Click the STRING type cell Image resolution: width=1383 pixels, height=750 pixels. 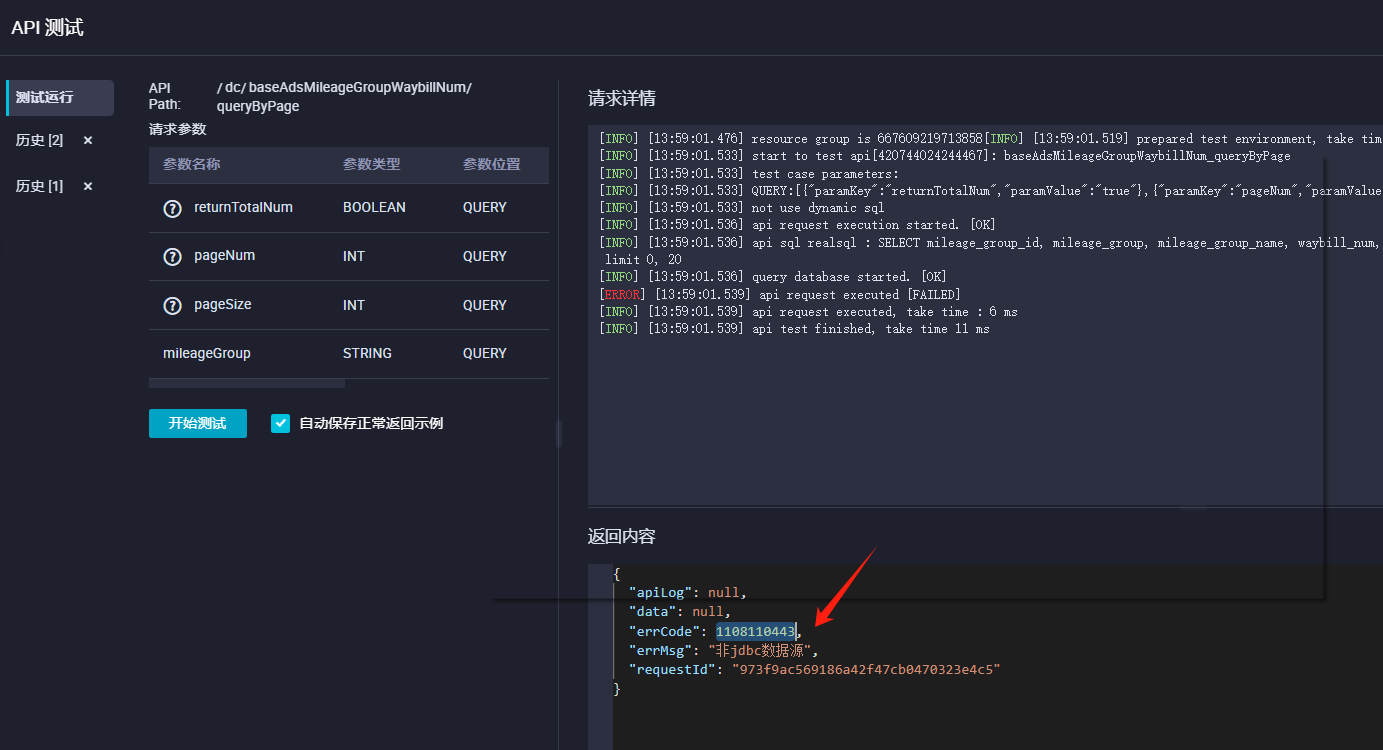367,353
